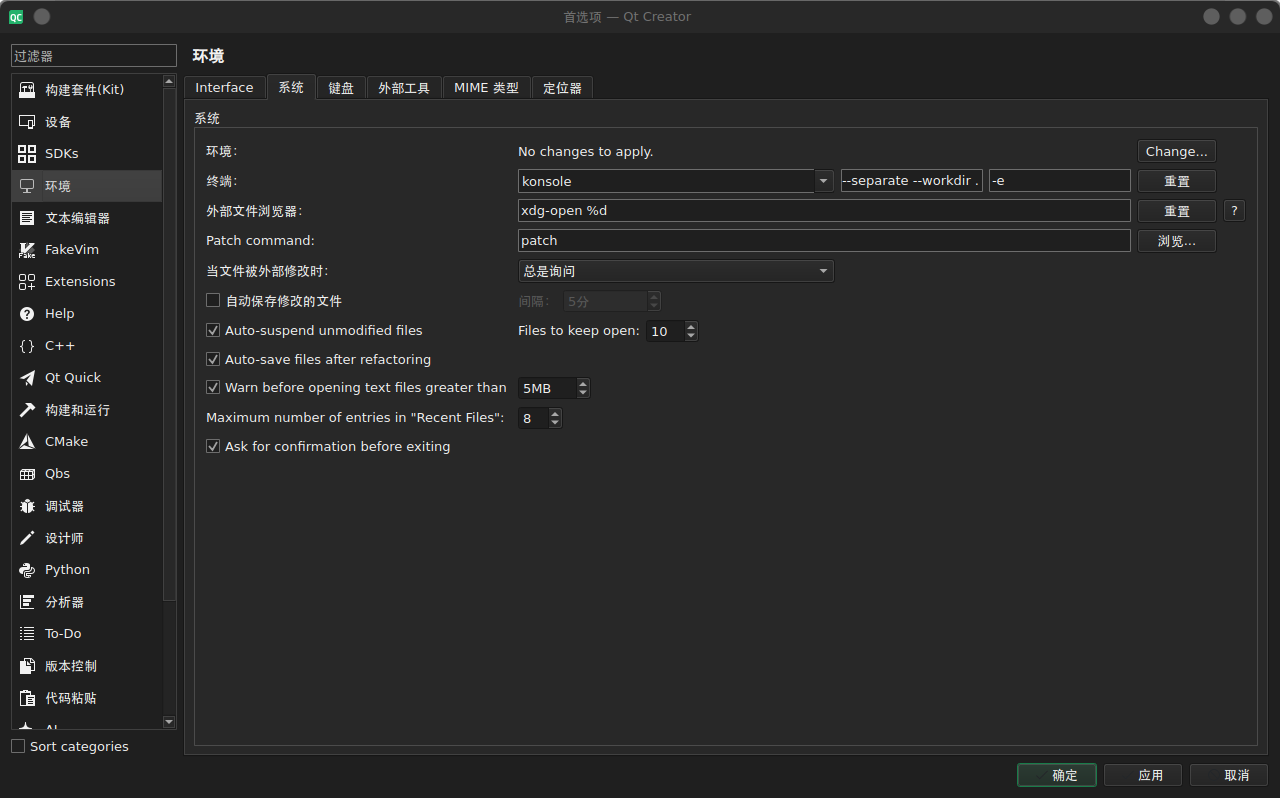This screenshot has width=1280, height=798.
Task: Click the ? help button beside file browser
Action: click(x=1234, y=211)
